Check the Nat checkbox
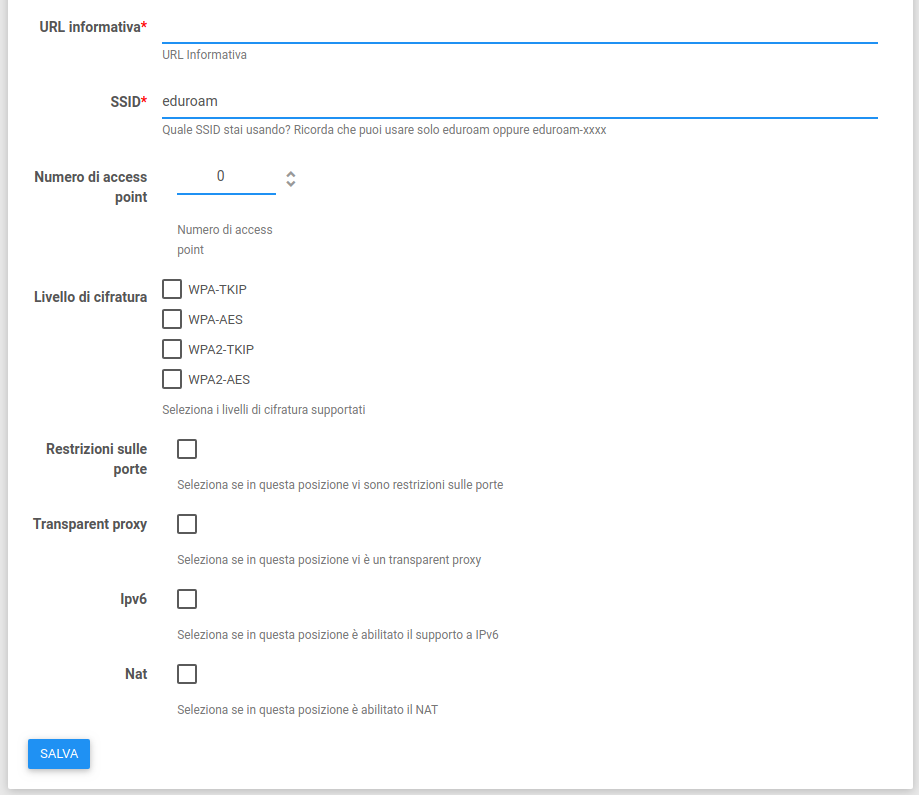The height and width of the screenshot is (795, 919). [187, 674]
